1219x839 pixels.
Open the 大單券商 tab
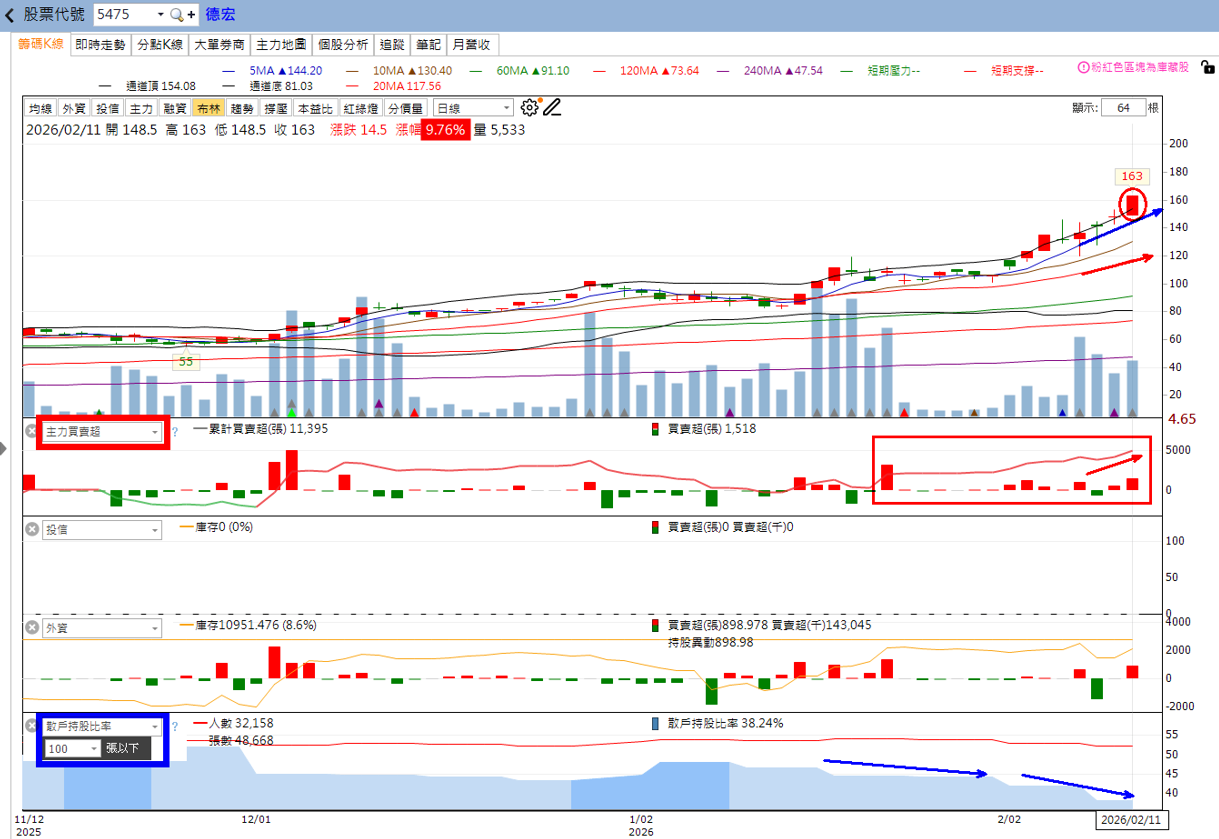pos(220,45)
